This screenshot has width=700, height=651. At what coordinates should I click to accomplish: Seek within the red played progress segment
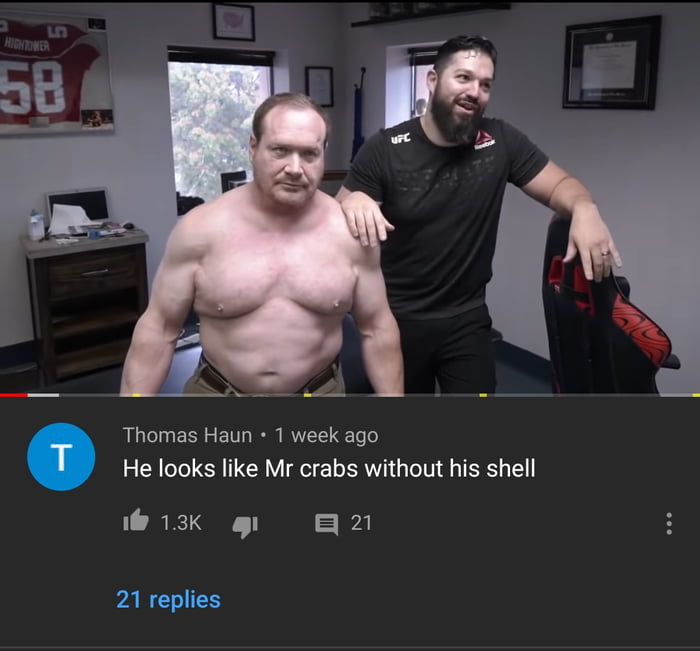(14, 395)
